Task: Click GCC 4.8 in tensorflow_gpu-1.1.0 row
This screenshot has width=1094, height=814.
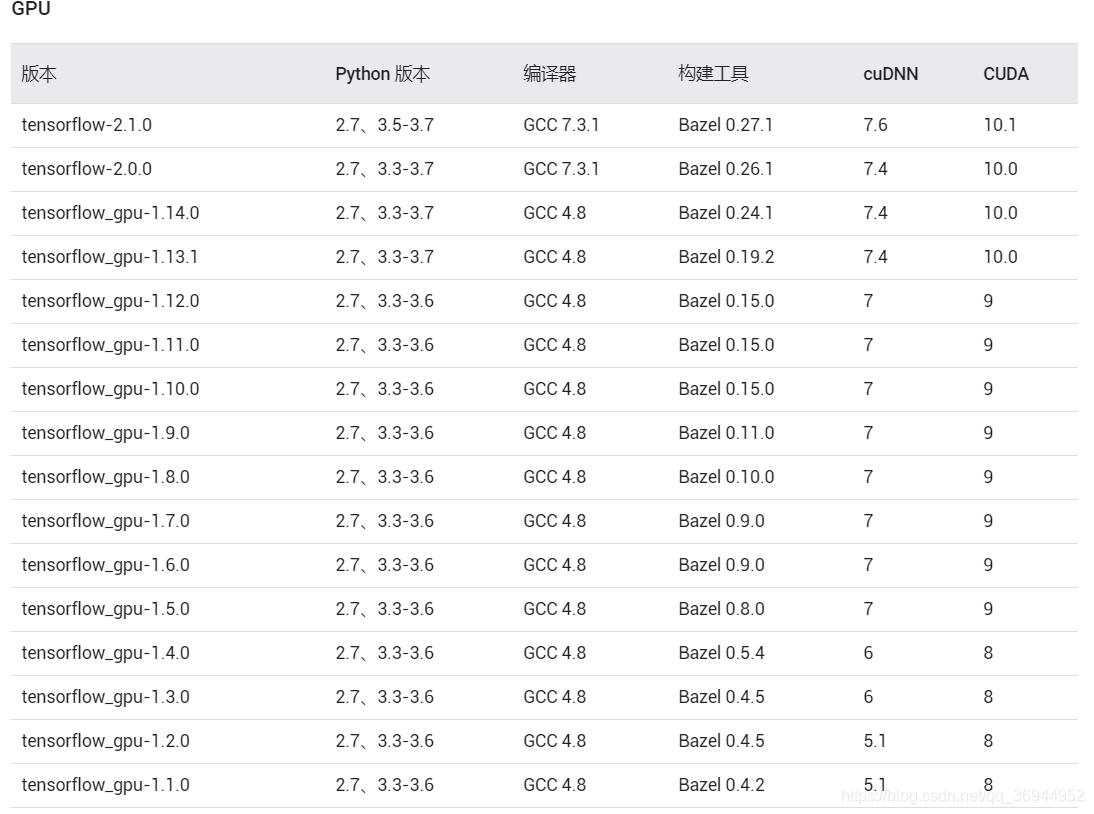Action: pyautogui.click(x=555, y=784)
